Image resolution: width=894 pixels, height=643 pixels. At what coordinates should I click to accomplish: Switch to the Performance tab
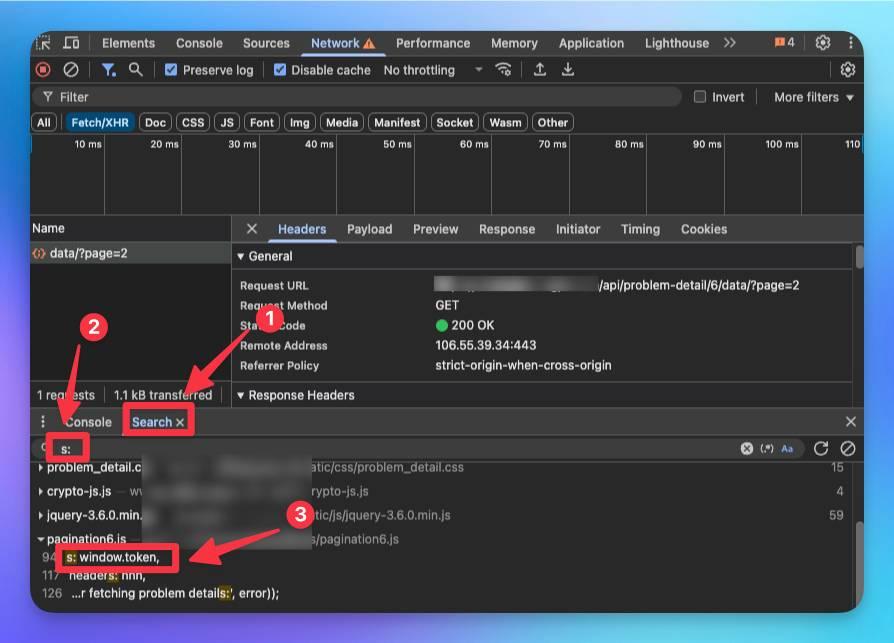click(x=433, y=43)
